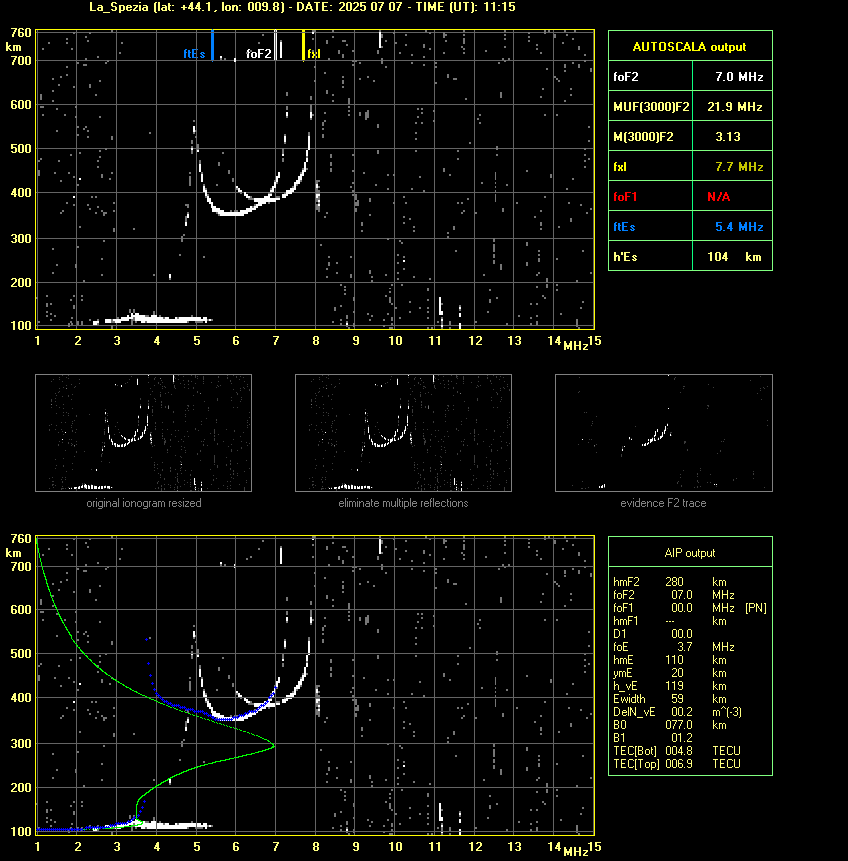This screenshot has width=848, height=861.
Task: Click the foE '3.7 MHz' row
Action: (x=674, y=647)
